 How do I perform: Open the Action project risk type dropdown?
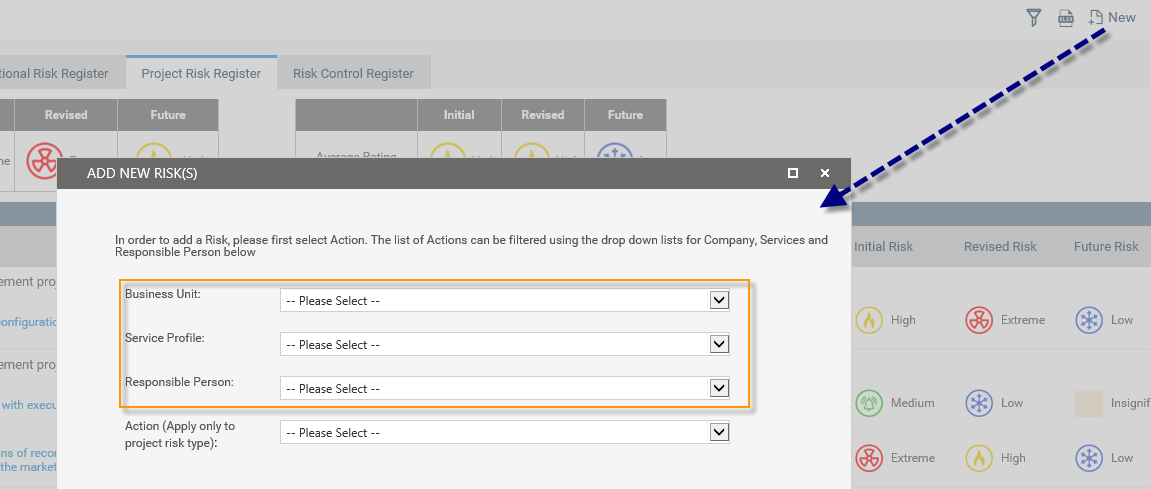pyautogui.click(x=505, y=432)
